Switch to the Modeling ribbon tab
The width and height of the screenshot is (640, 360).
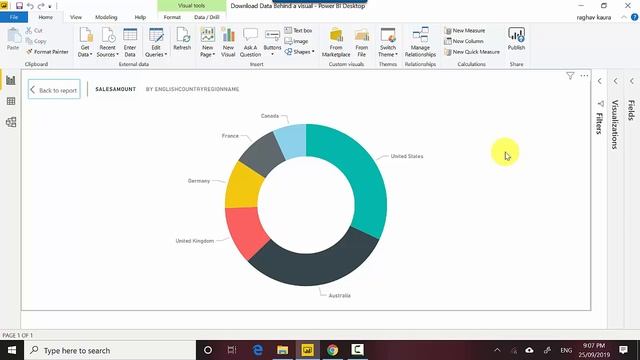(106, 17)
